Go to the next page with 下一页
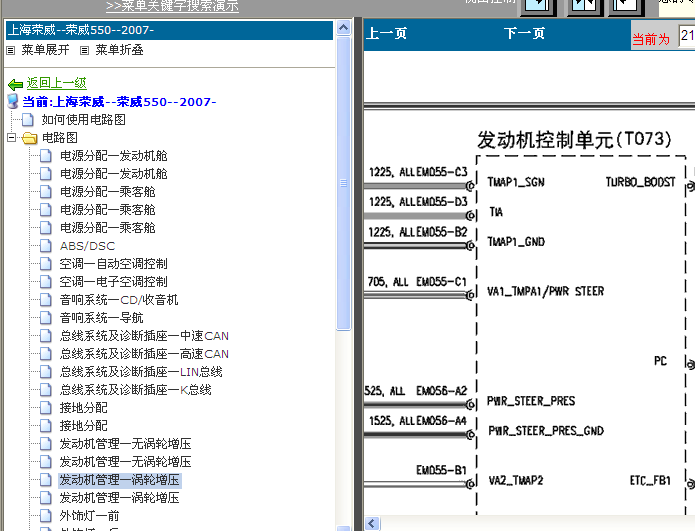This screenshot has height=531, width=695. pos(524,33)
